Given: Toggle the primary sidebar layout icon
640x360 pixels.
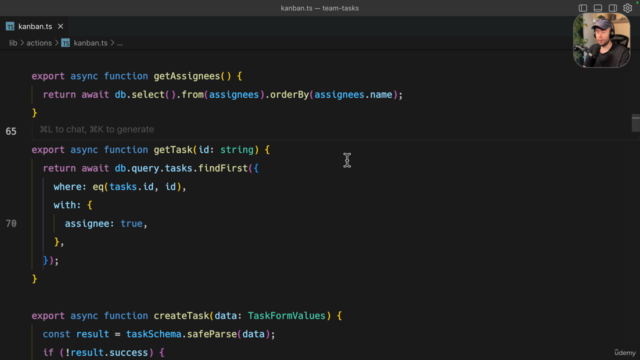Looking at the screenshot, I should coord(582,8).
